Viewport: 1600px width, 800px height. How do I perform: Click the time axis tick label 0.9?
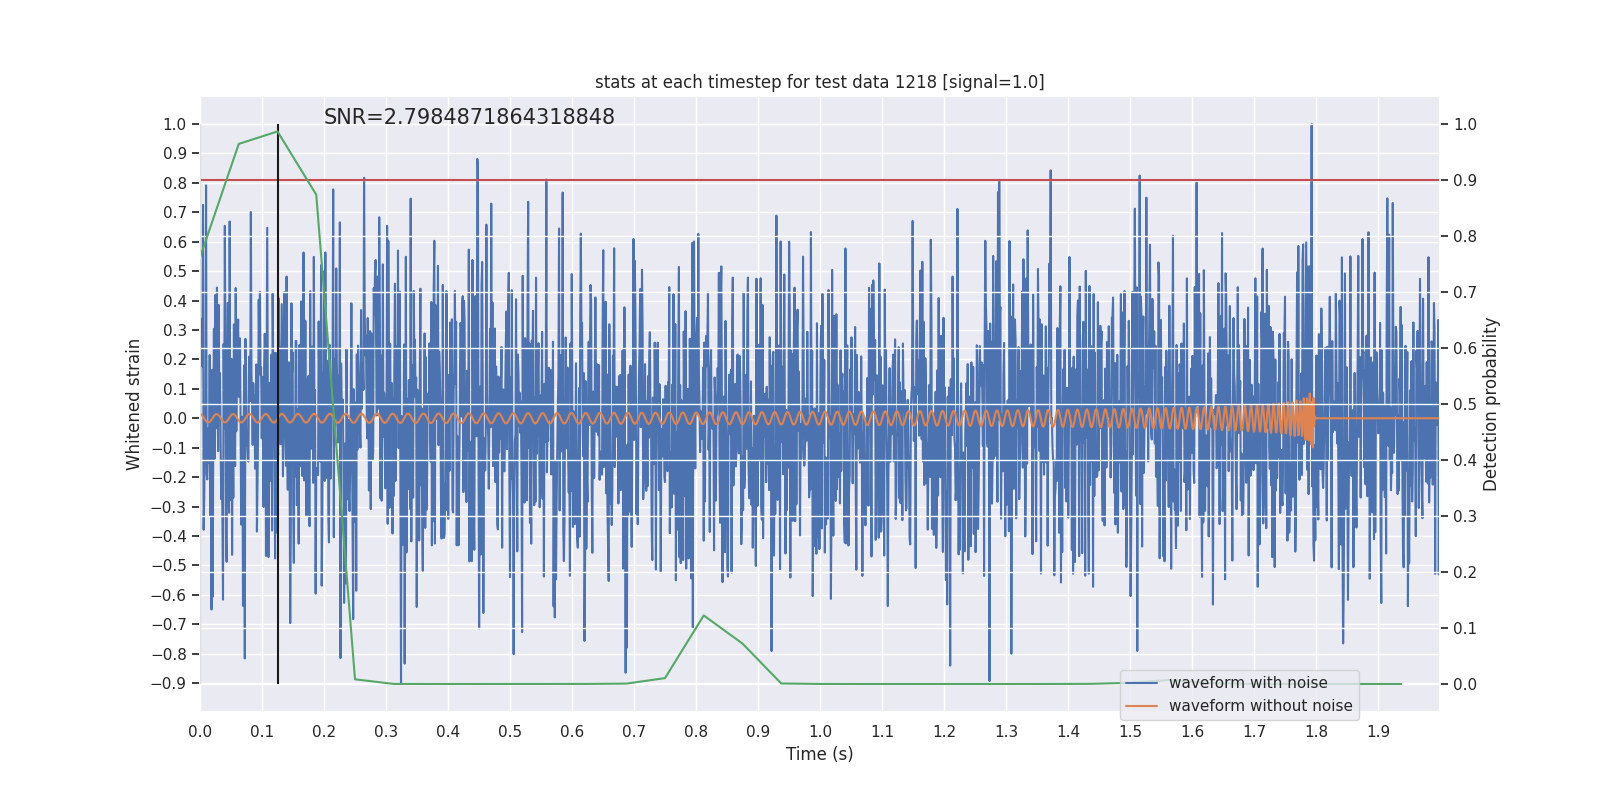coord(758,732)
